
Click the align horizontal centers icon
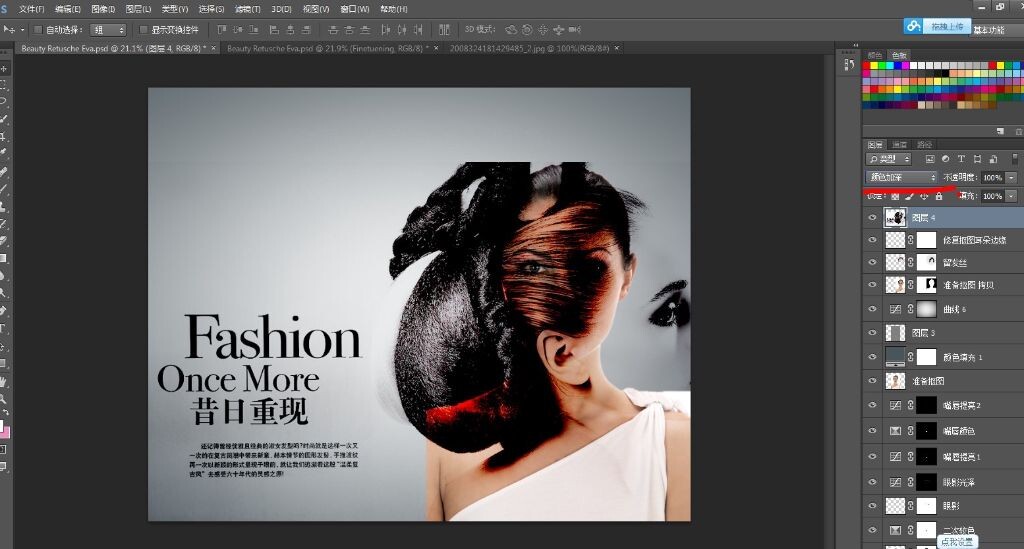[290, 29]
